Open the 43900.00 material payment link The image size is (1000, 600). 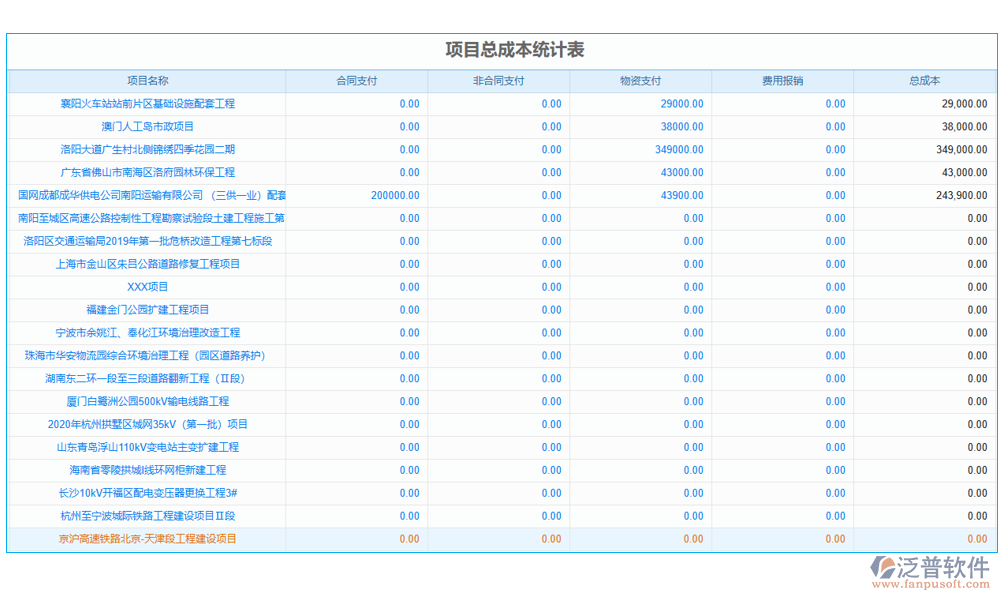[682, 196]
